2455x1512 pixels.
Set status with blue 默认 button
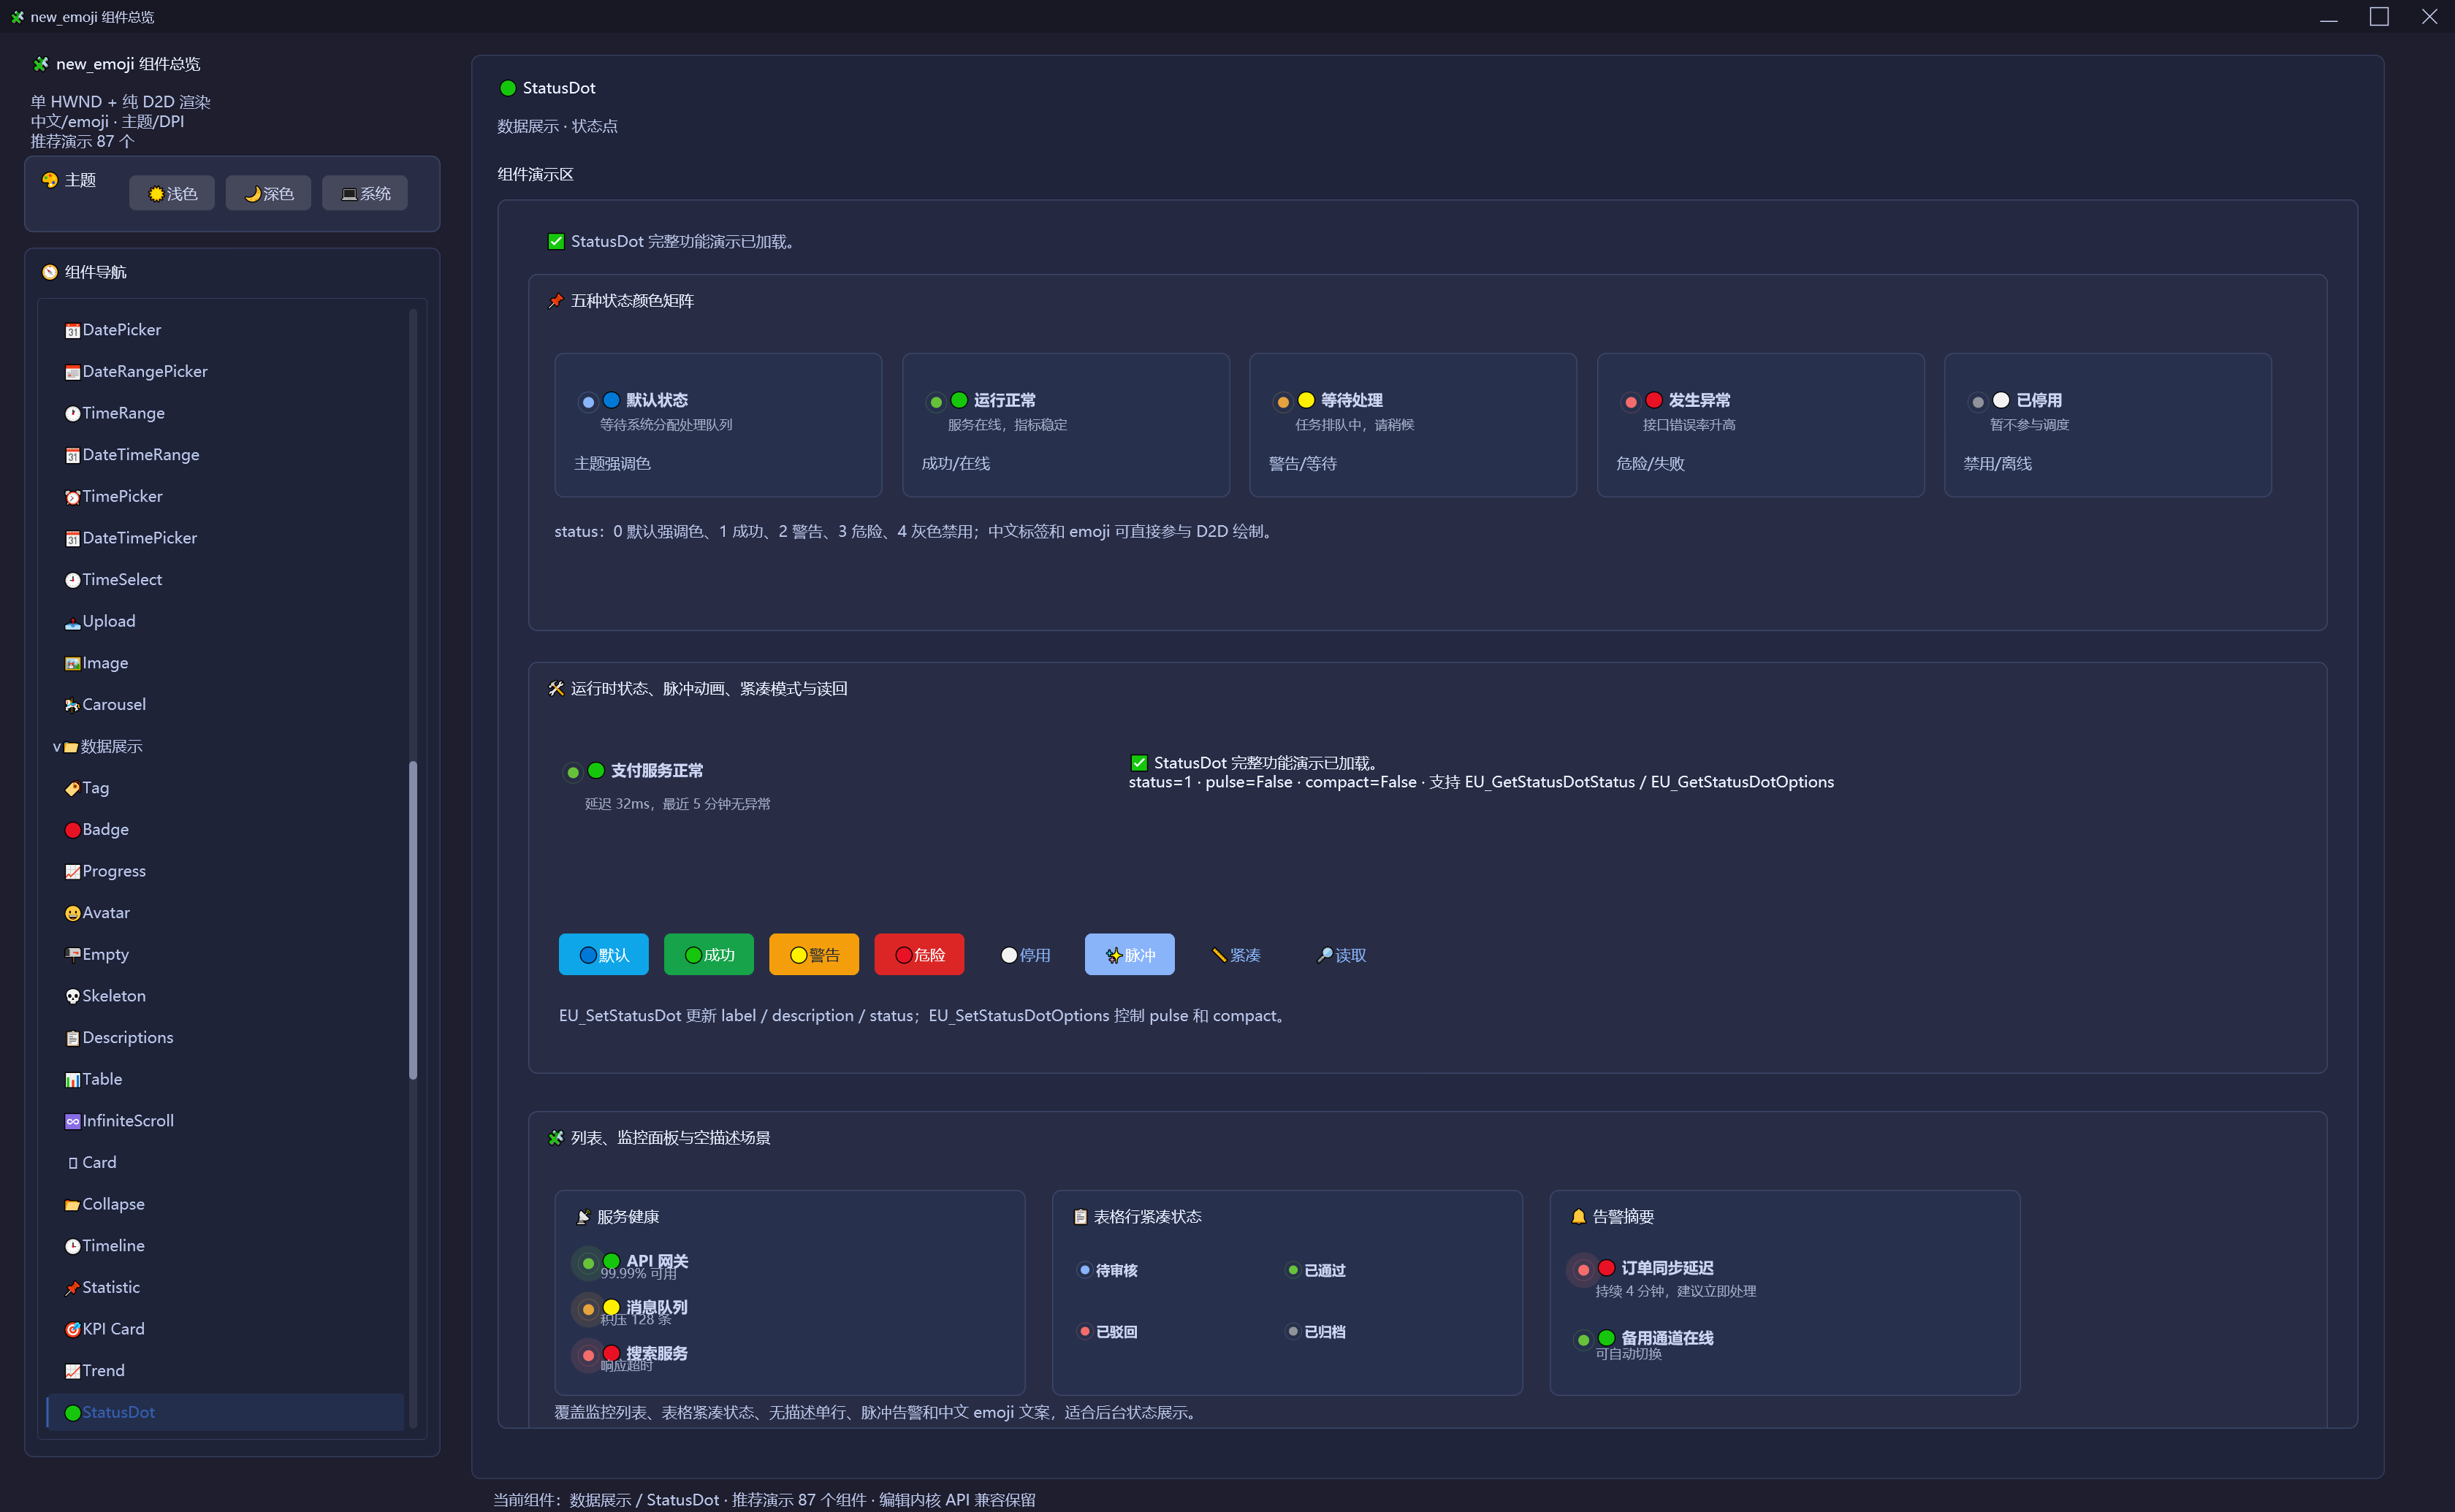click(603, 954)
